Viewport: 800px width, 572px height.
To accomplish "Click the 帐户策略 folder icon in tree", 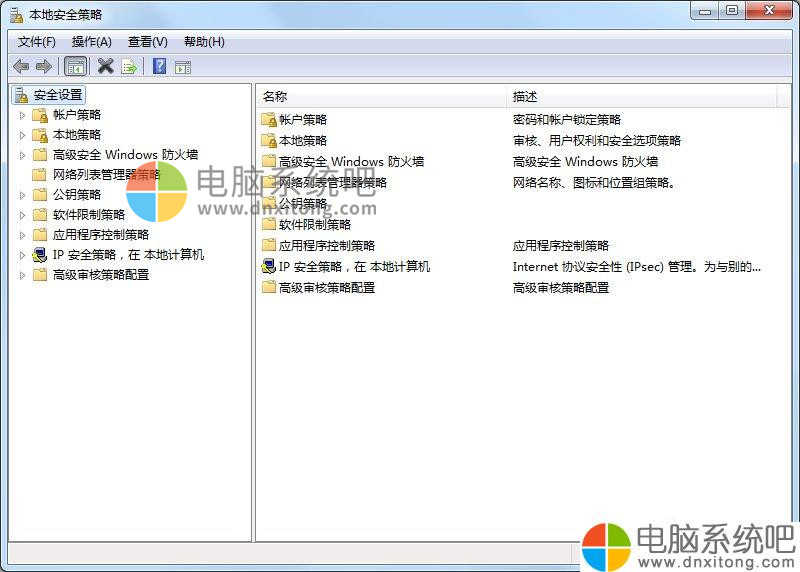I will [40, 115].
